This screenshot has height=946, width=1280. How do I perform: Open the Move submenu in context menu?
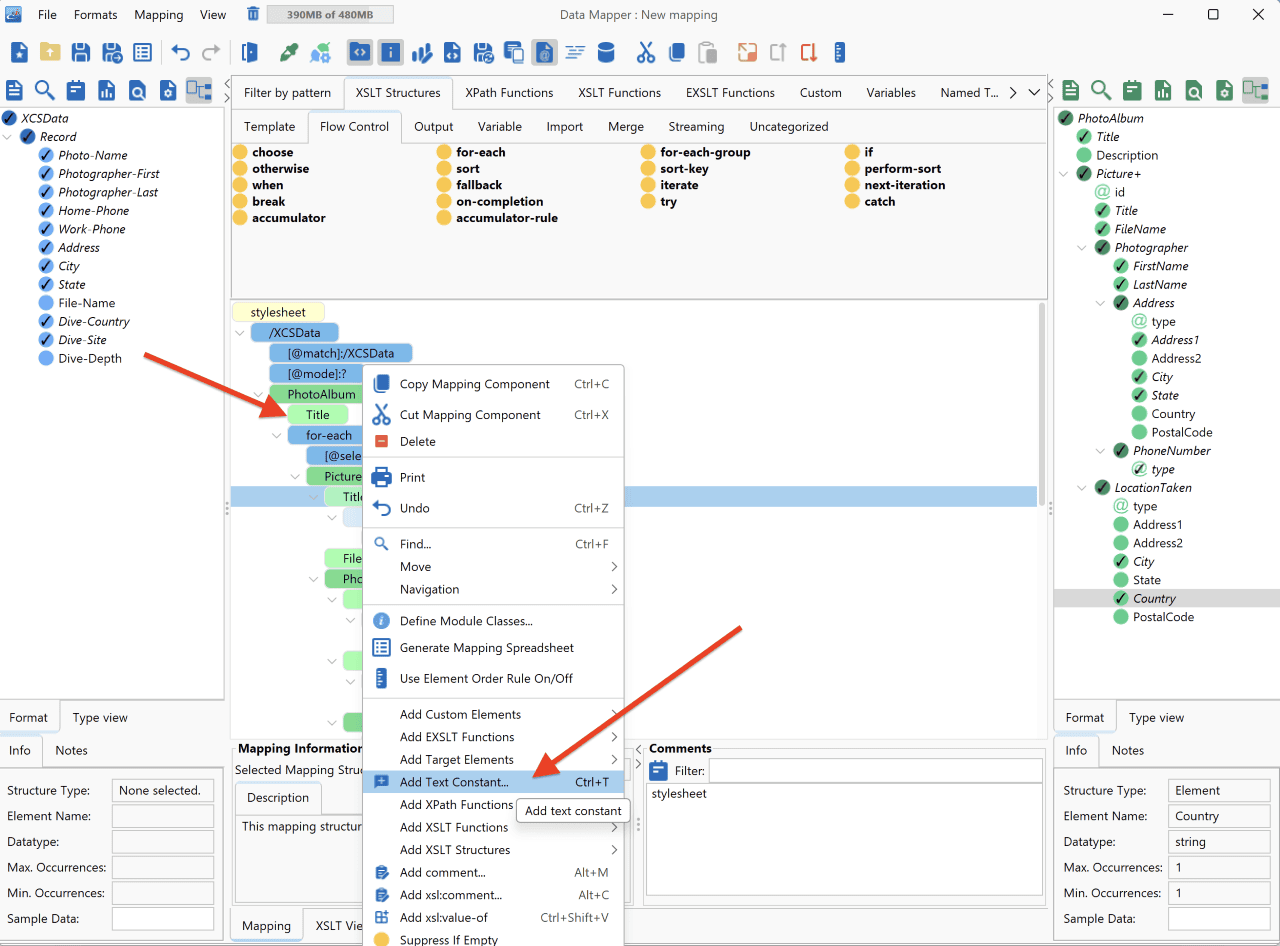(x=494, y=567)
